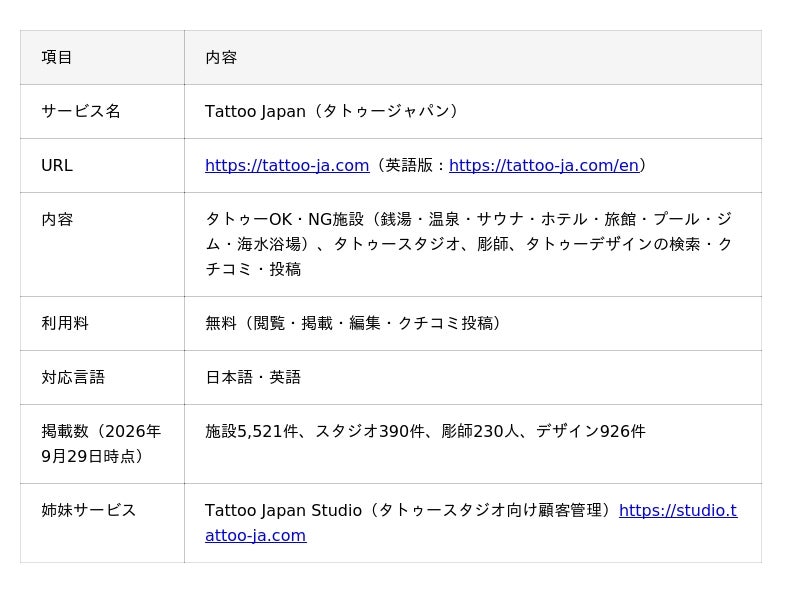Viewport: 800px width, 593px height.
Task: Click the 無料（閲覧・掲載・編集・クチコミ投稿）text
Action: tap(354, 323)
